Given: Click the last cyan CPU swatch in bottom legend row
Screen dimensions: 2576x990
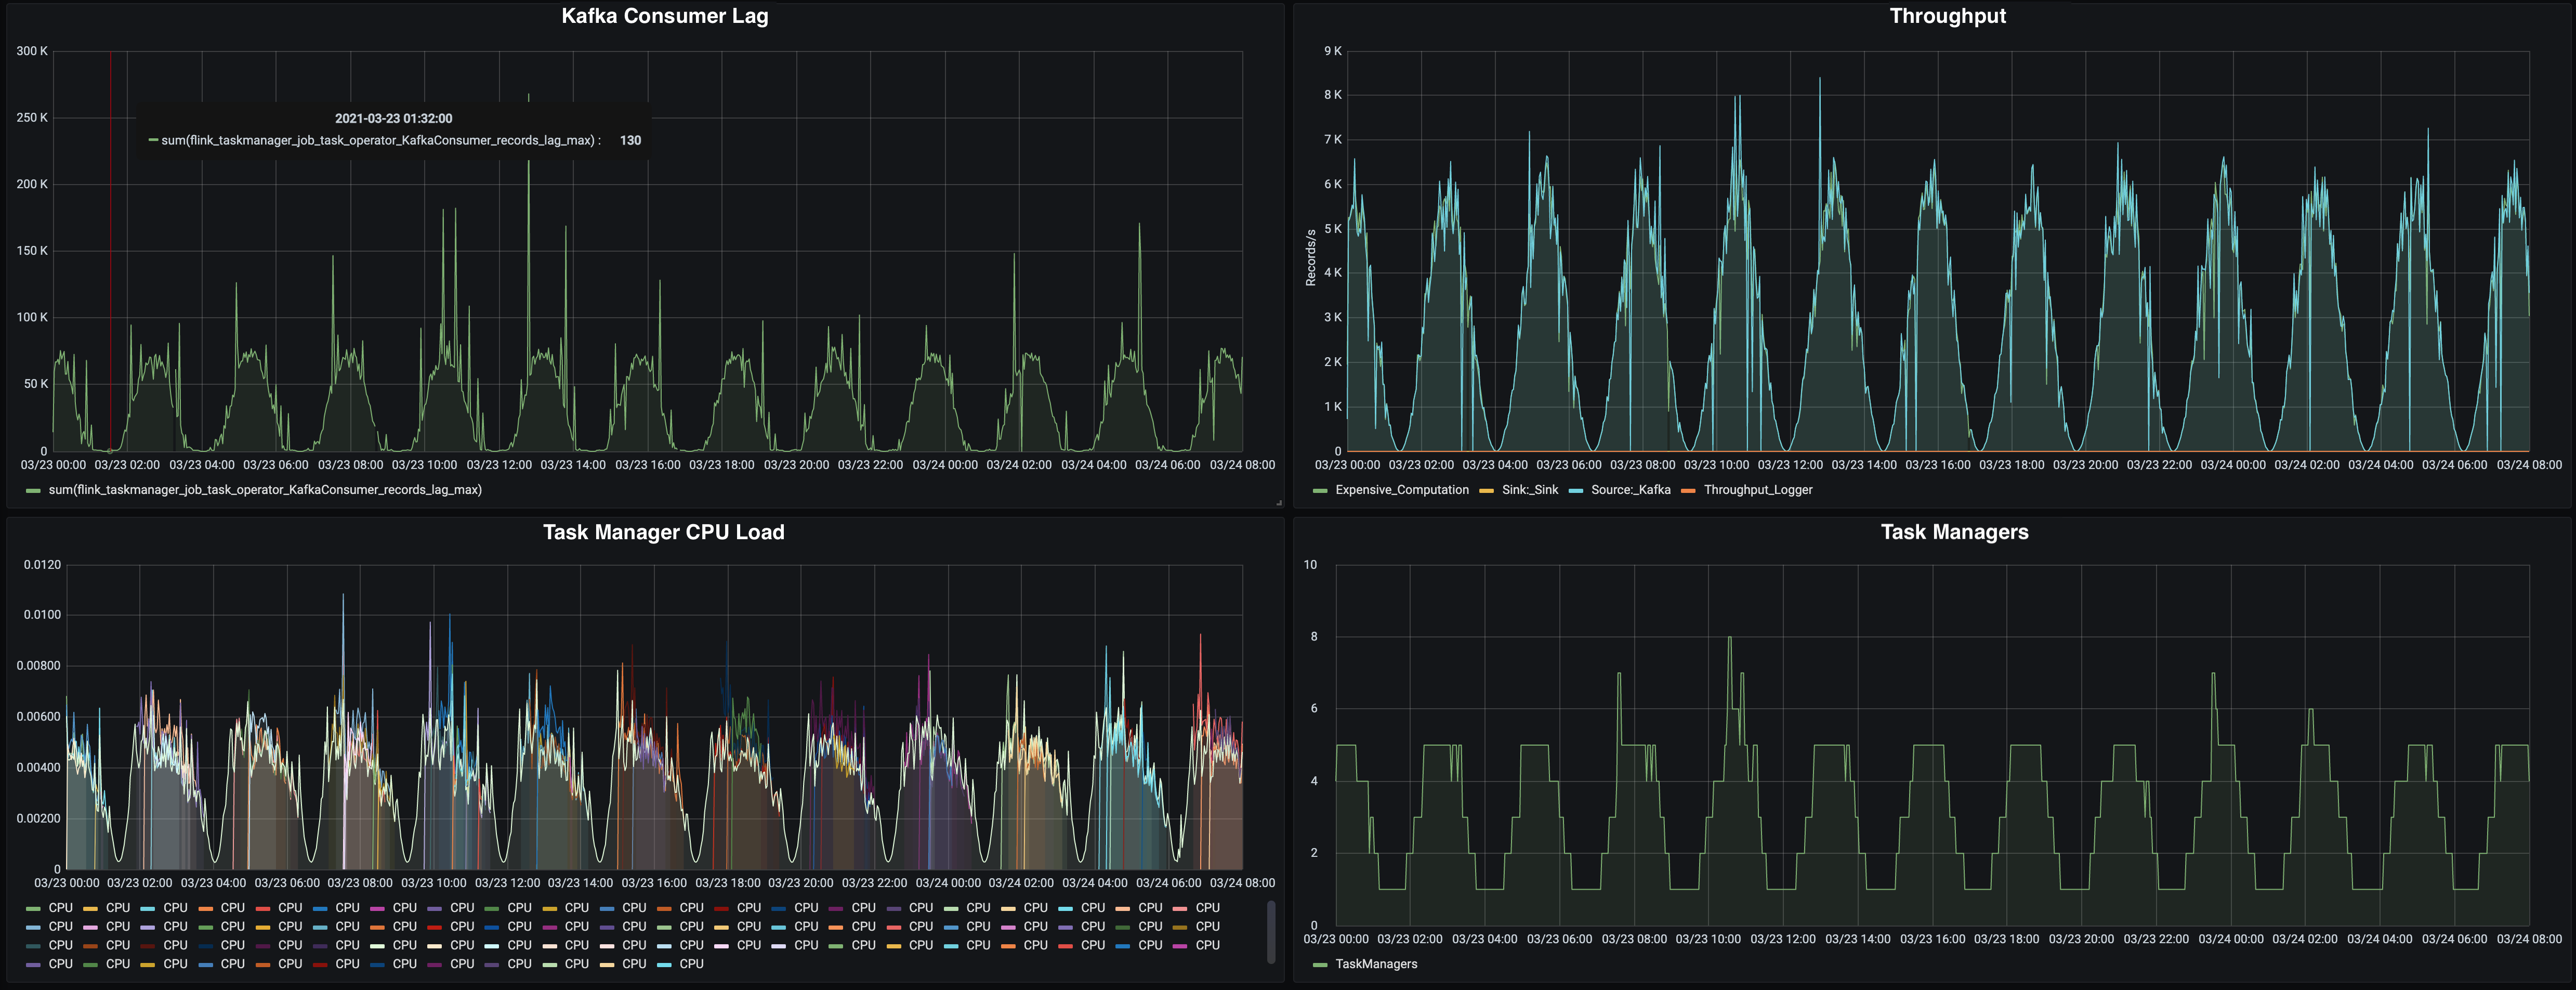Looking at the screenshot, I should pyautogui.click(x=664, y=965).
